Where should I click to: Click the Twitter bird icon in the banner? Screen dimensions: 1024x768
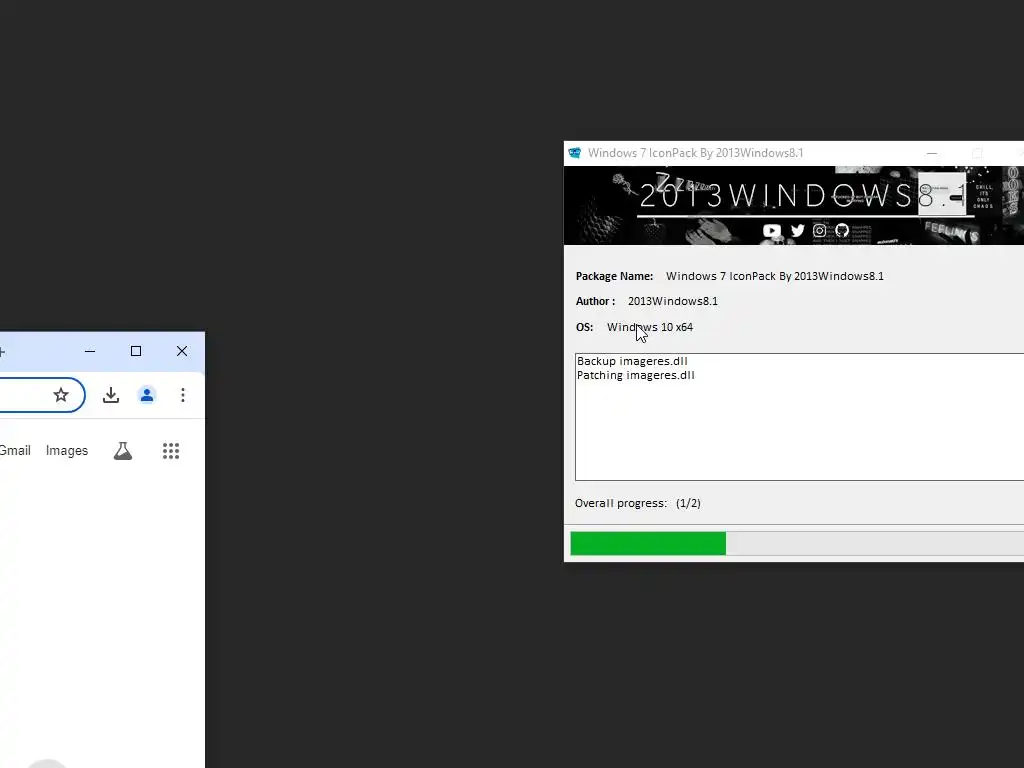(x=797, y=231)
